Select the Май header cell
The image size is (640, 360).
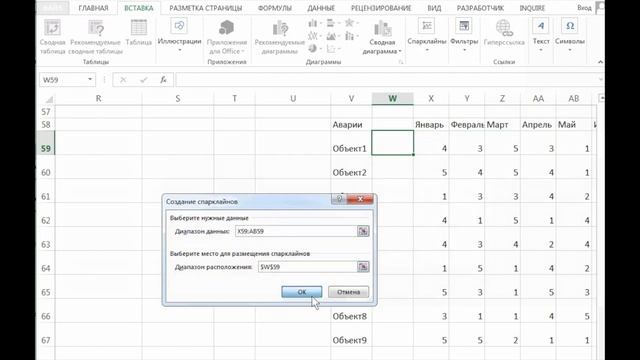click(x=573, y=124)
